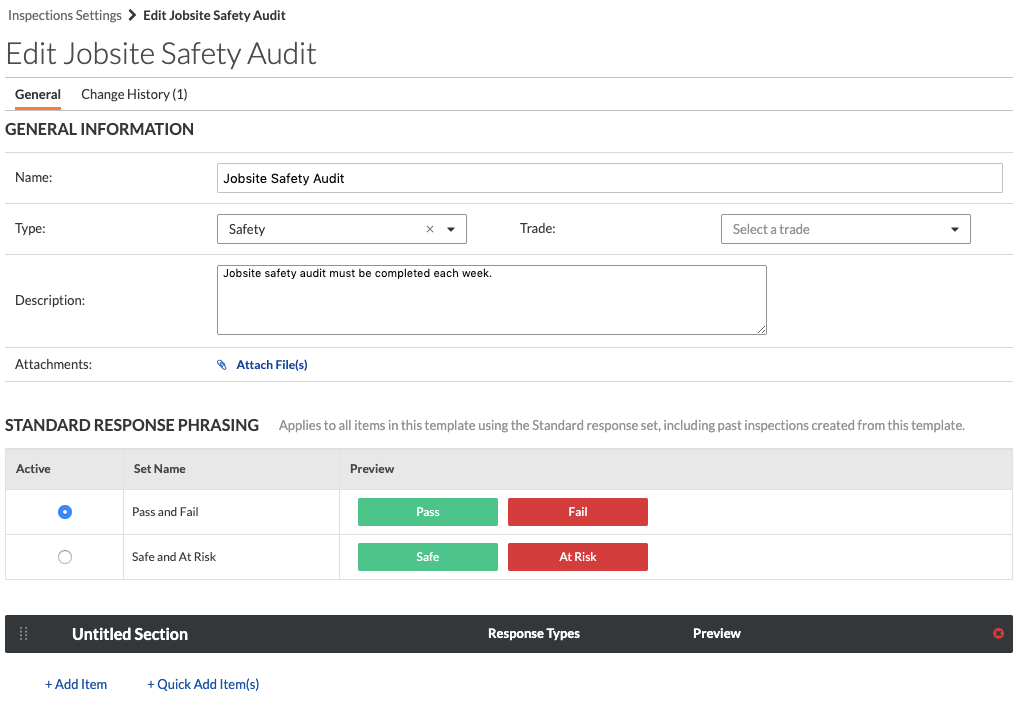
Task: Grab the Untitled Section drag handle
Action: [x=23, y=633]
